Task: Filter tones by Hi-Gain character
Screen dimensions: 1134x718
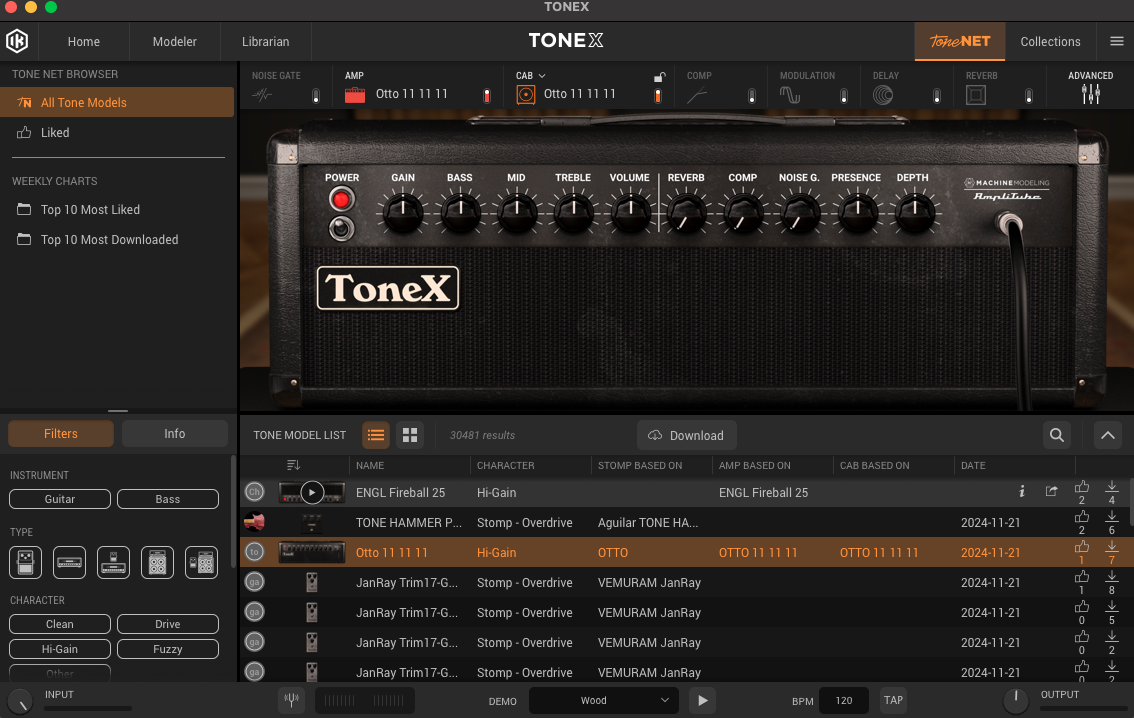Action: (60, 649)
